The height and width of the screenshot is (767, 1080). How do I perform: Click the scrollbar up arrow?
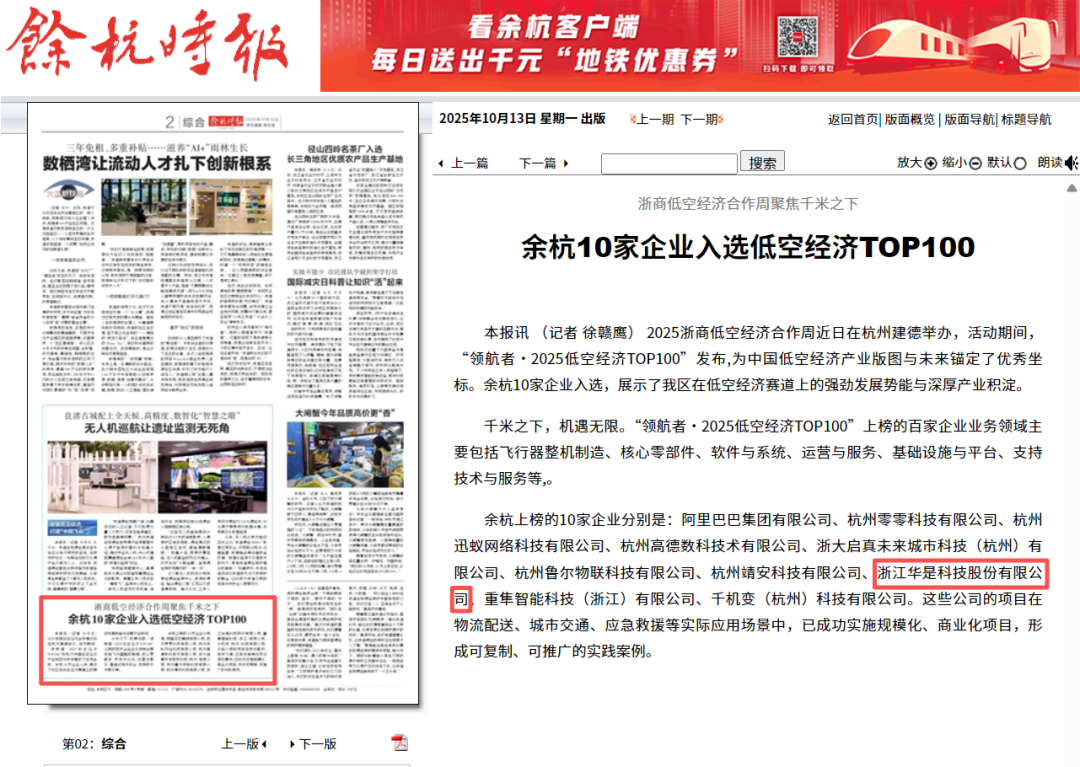[1072, 188]
